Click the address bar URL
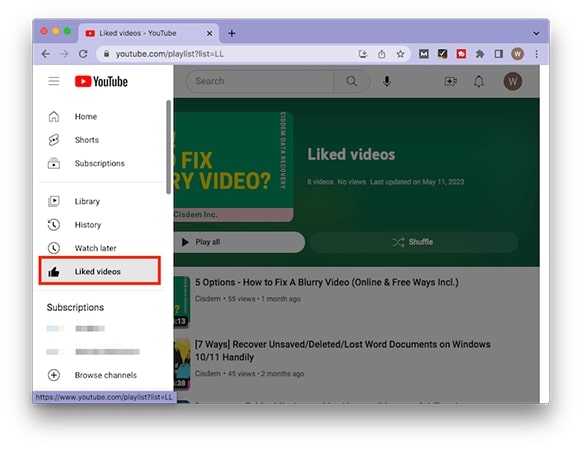 [x=170, y=54]
